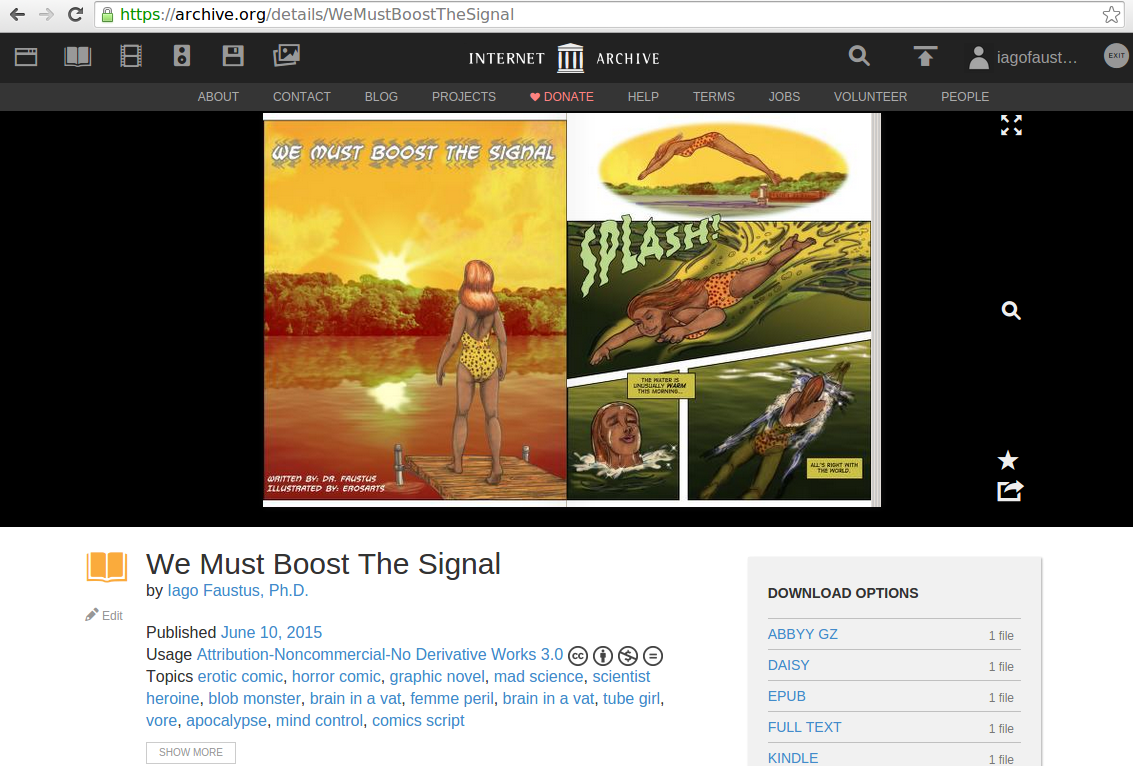
Task: Favorite this item with the star icon
Action: (x=1008, y=460)
